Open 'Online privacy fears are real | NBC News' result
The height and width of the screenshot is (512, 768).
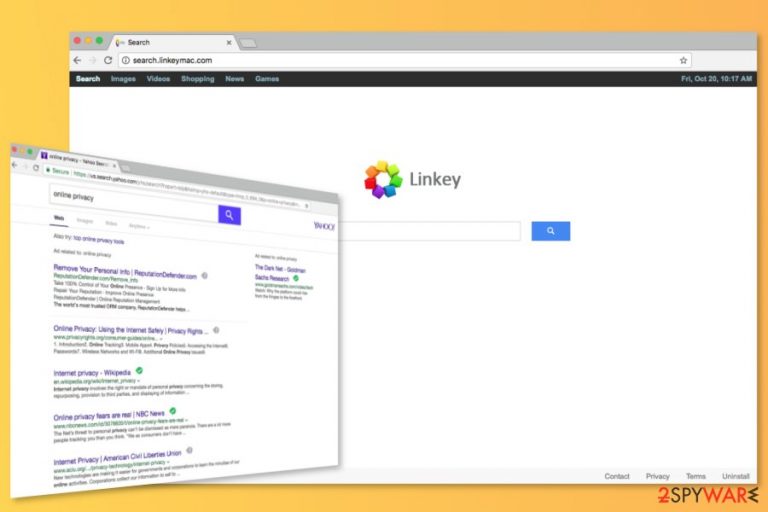(x=109, y=415)
